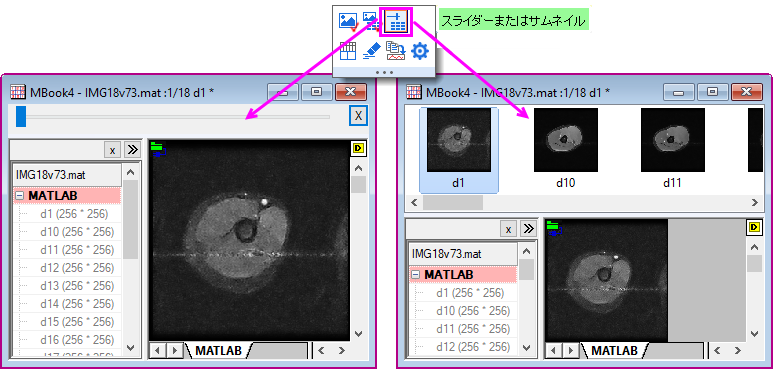Click next sheet arrow in left window

[174, 351]
